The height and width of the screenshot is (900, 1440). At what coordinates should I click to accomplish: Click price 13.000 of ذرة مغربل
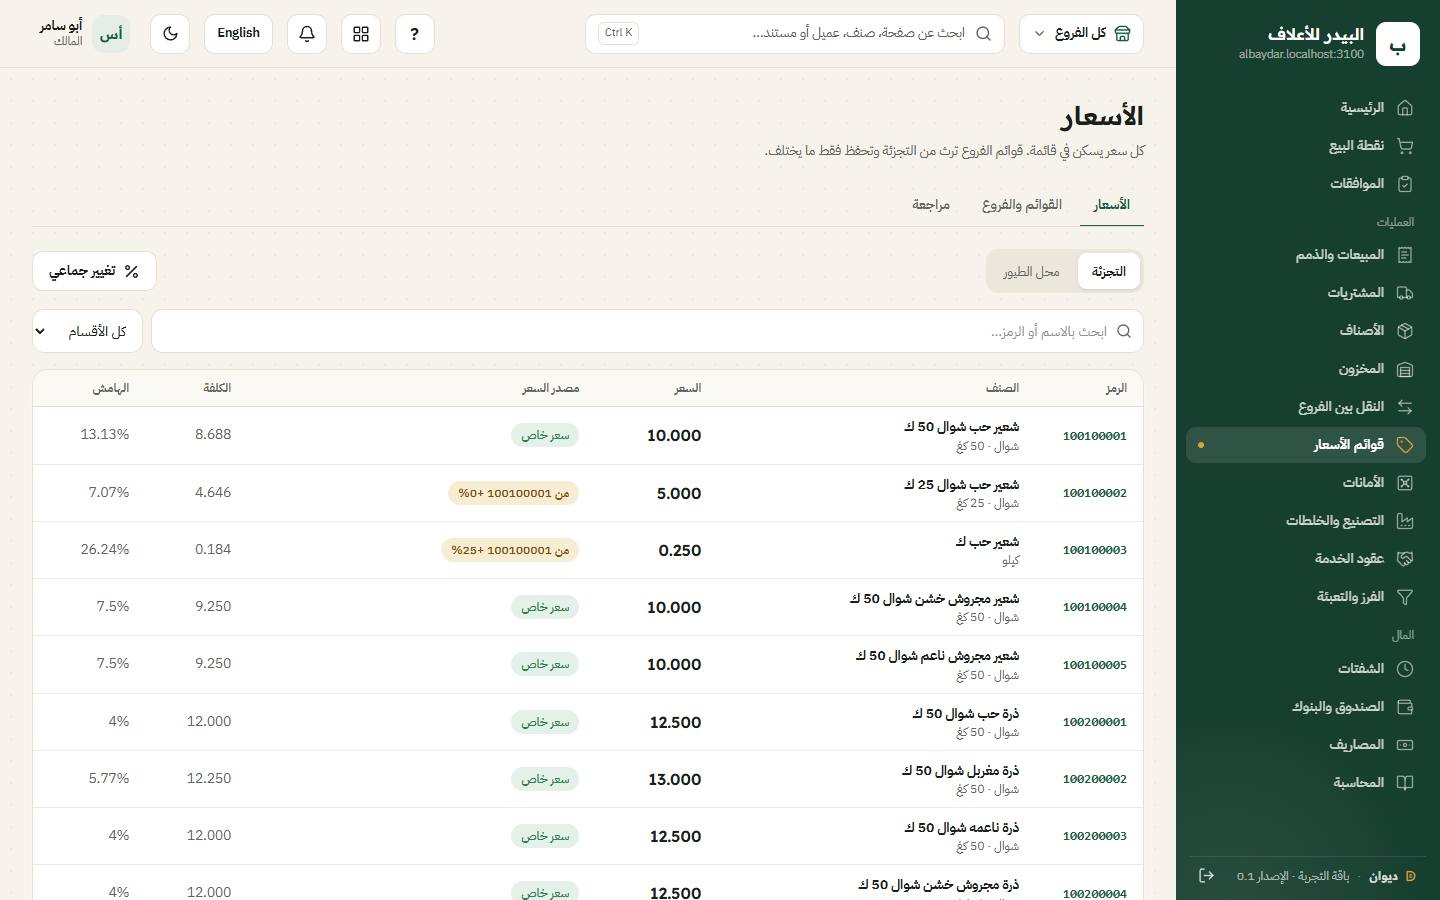click(x=675, y=779)
